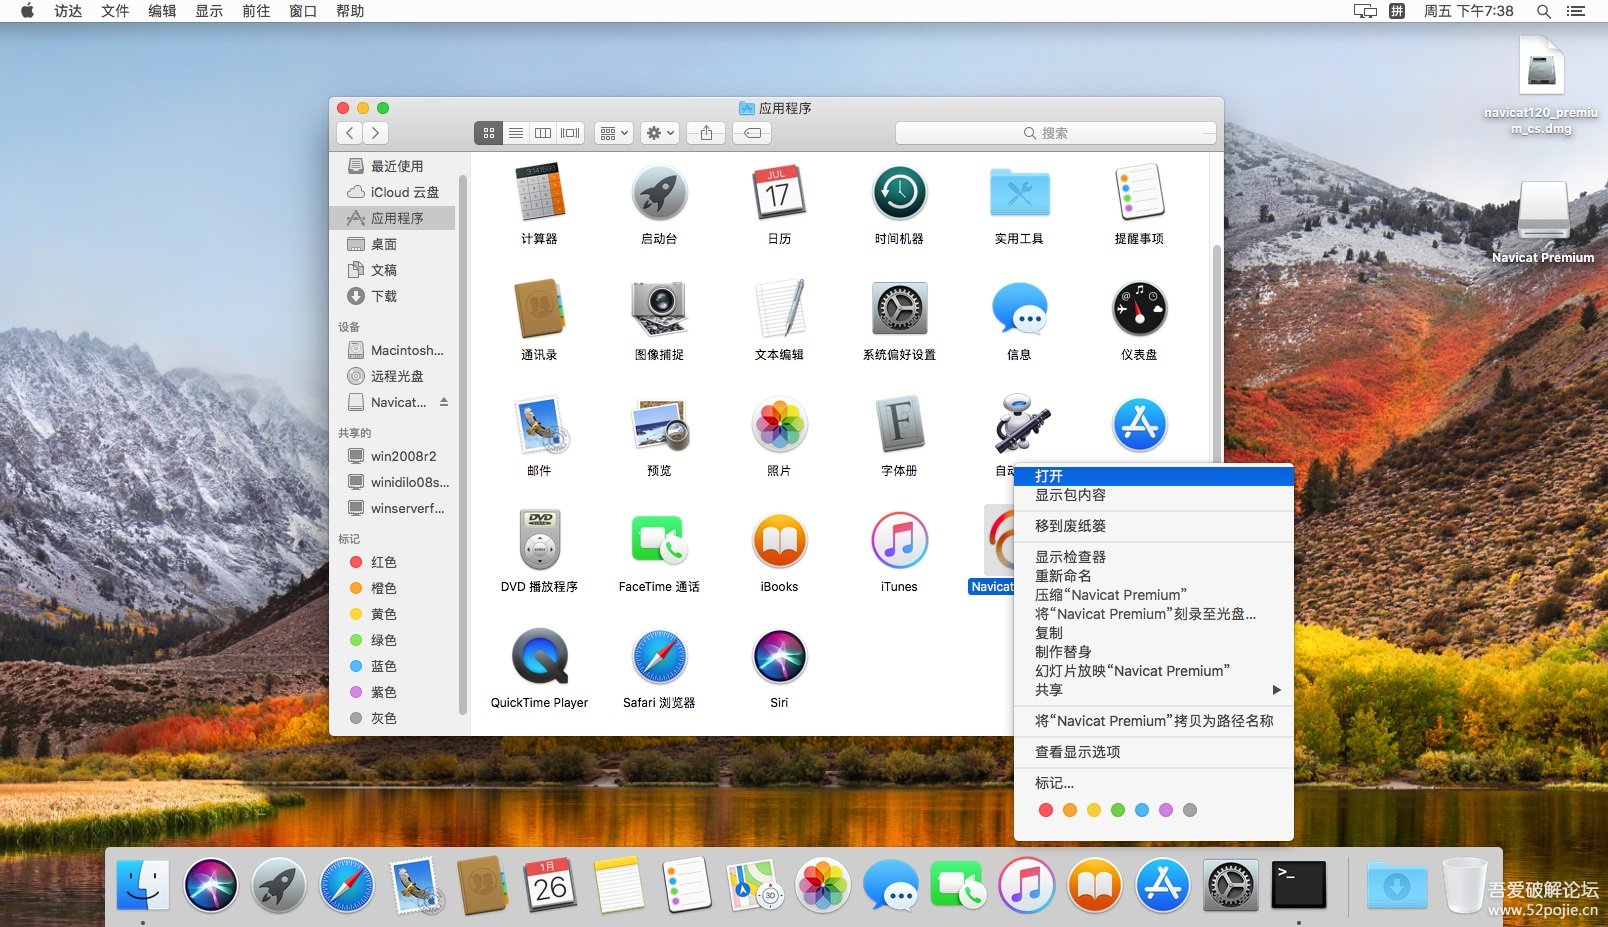Apply the purple tag in the context menu
This screenshot has height=927, width=1608.
pos(1166,810)
